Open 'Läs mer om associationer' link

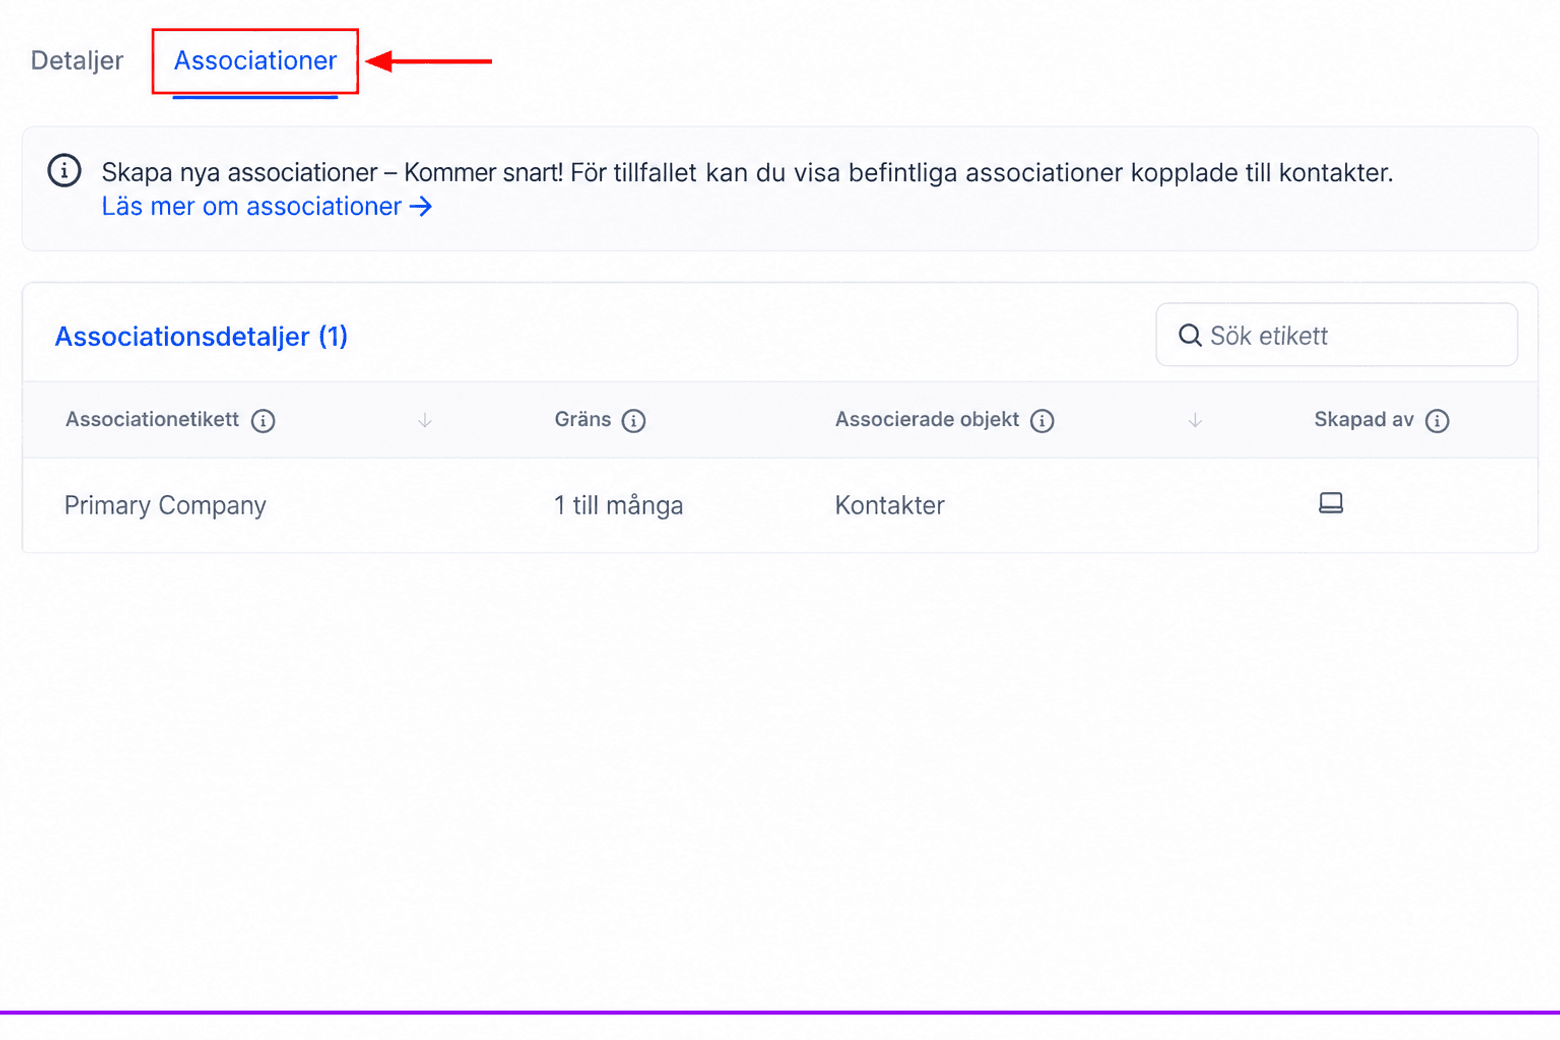point(251,206)
